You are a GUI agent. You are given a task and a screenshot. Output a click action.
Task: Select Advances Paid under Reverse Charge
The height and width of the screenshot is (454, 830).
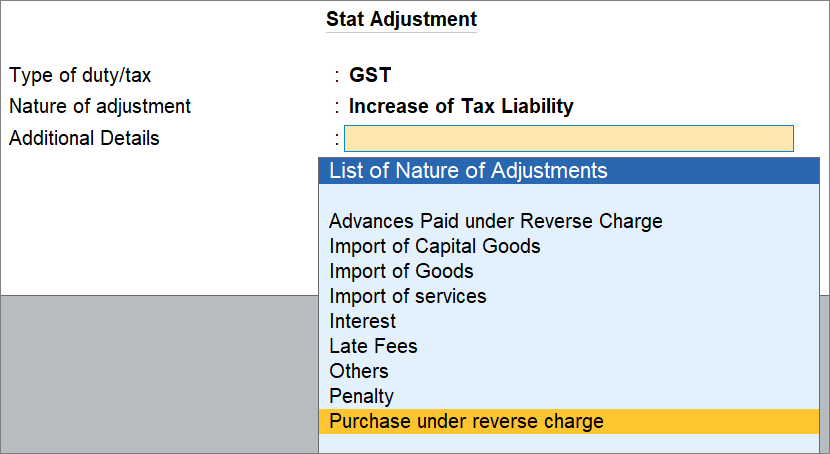pyautogui.click(x=495, y=221)
